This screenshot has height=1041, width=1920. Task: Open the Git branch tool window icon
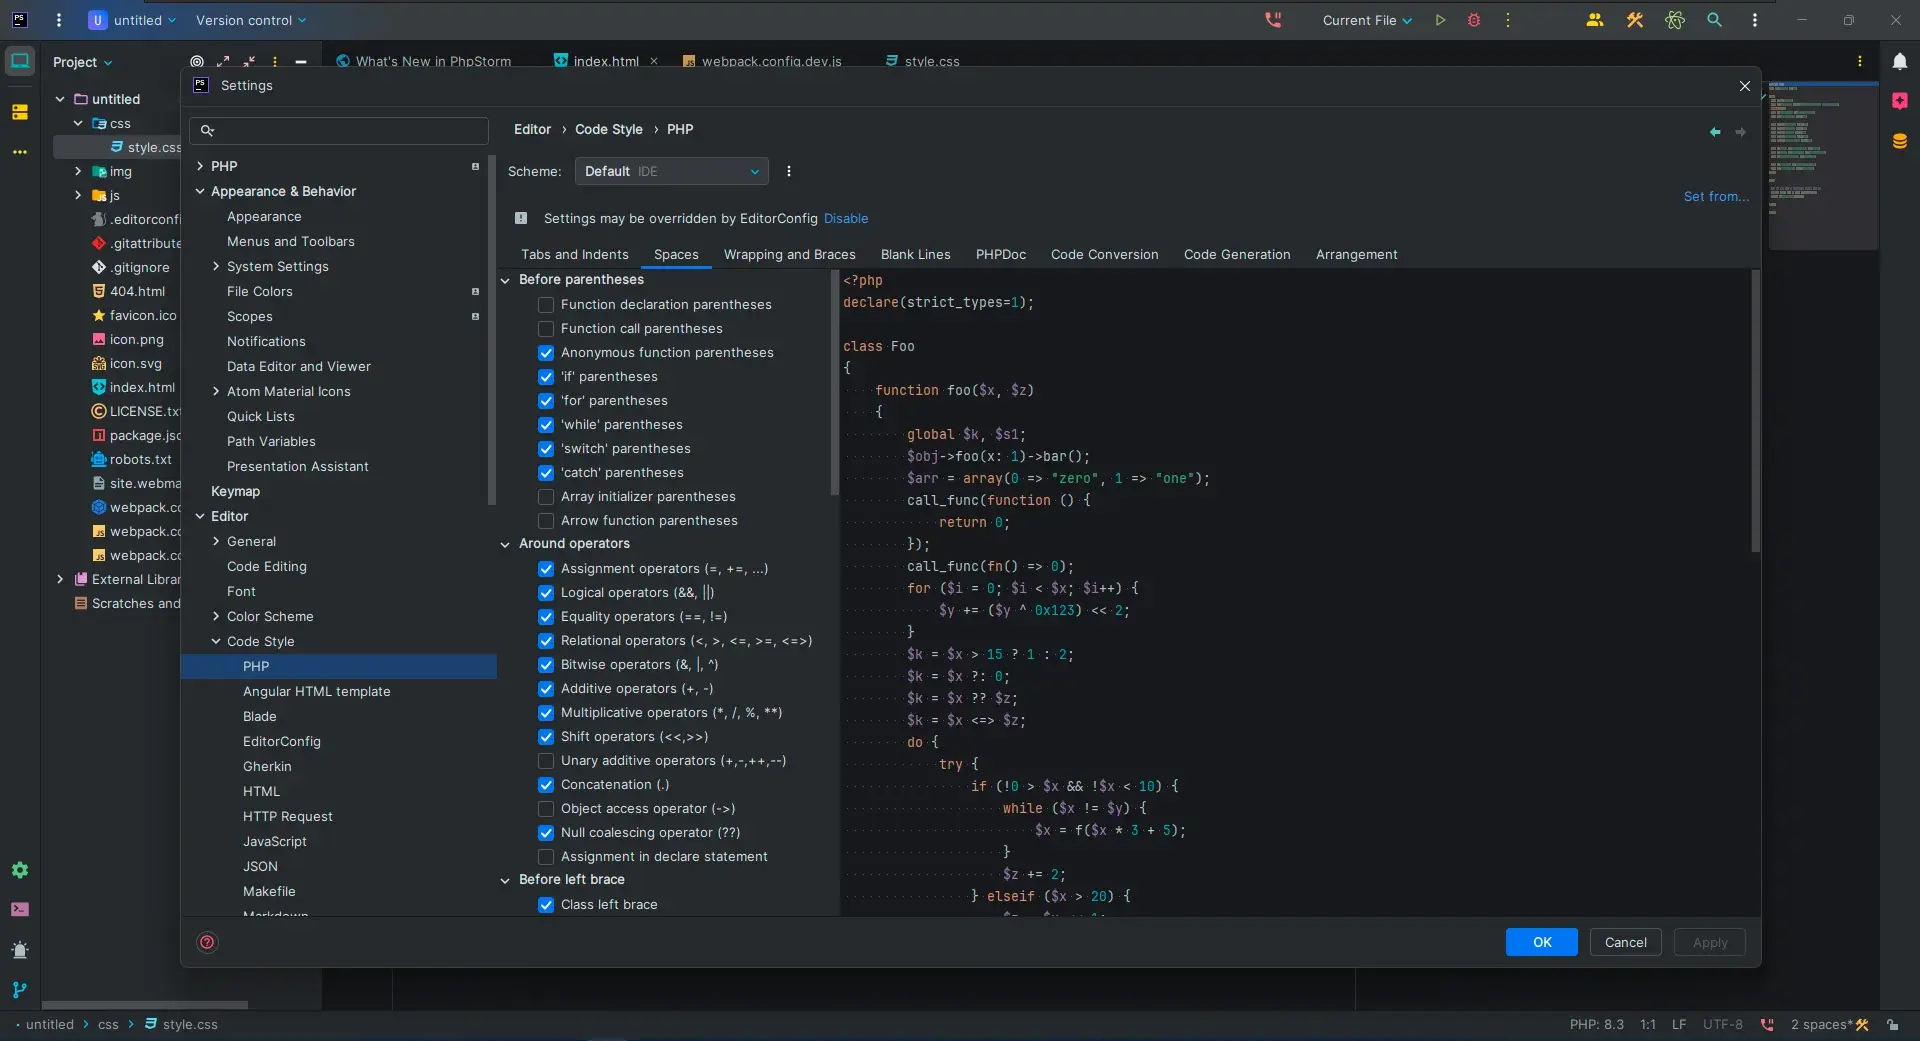click(20, 989)
